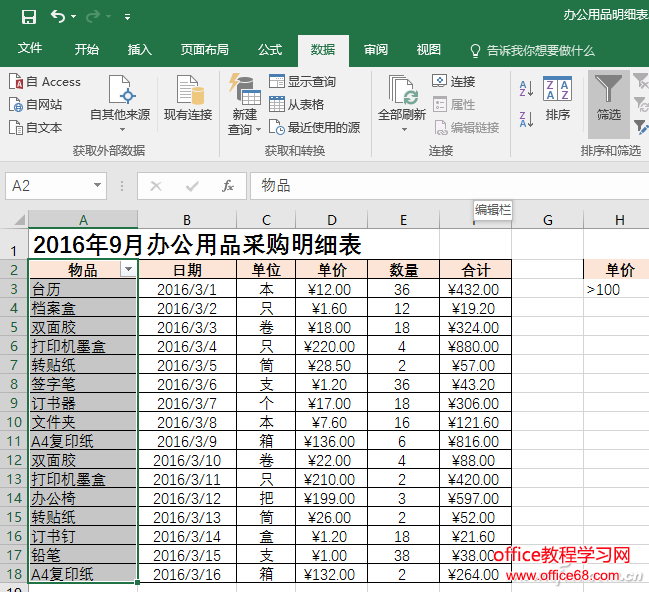Screen dimensions: 649x592
Task: Click the insert function fx icon
Action: click(228, 186)
